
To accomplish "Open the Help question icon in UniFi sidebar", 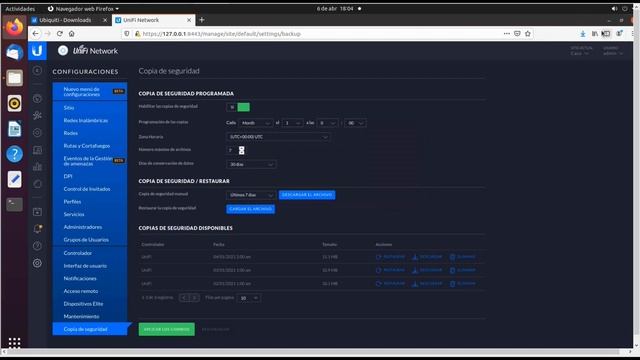I will pos(37,246).
